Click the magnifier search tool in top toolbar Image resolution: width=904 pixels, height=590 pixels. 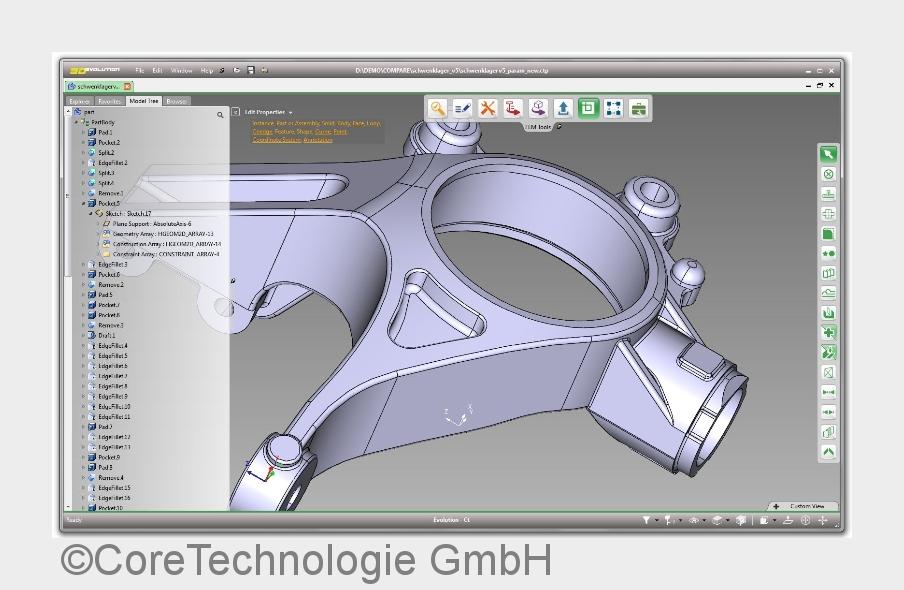click(x=437, y=108)
